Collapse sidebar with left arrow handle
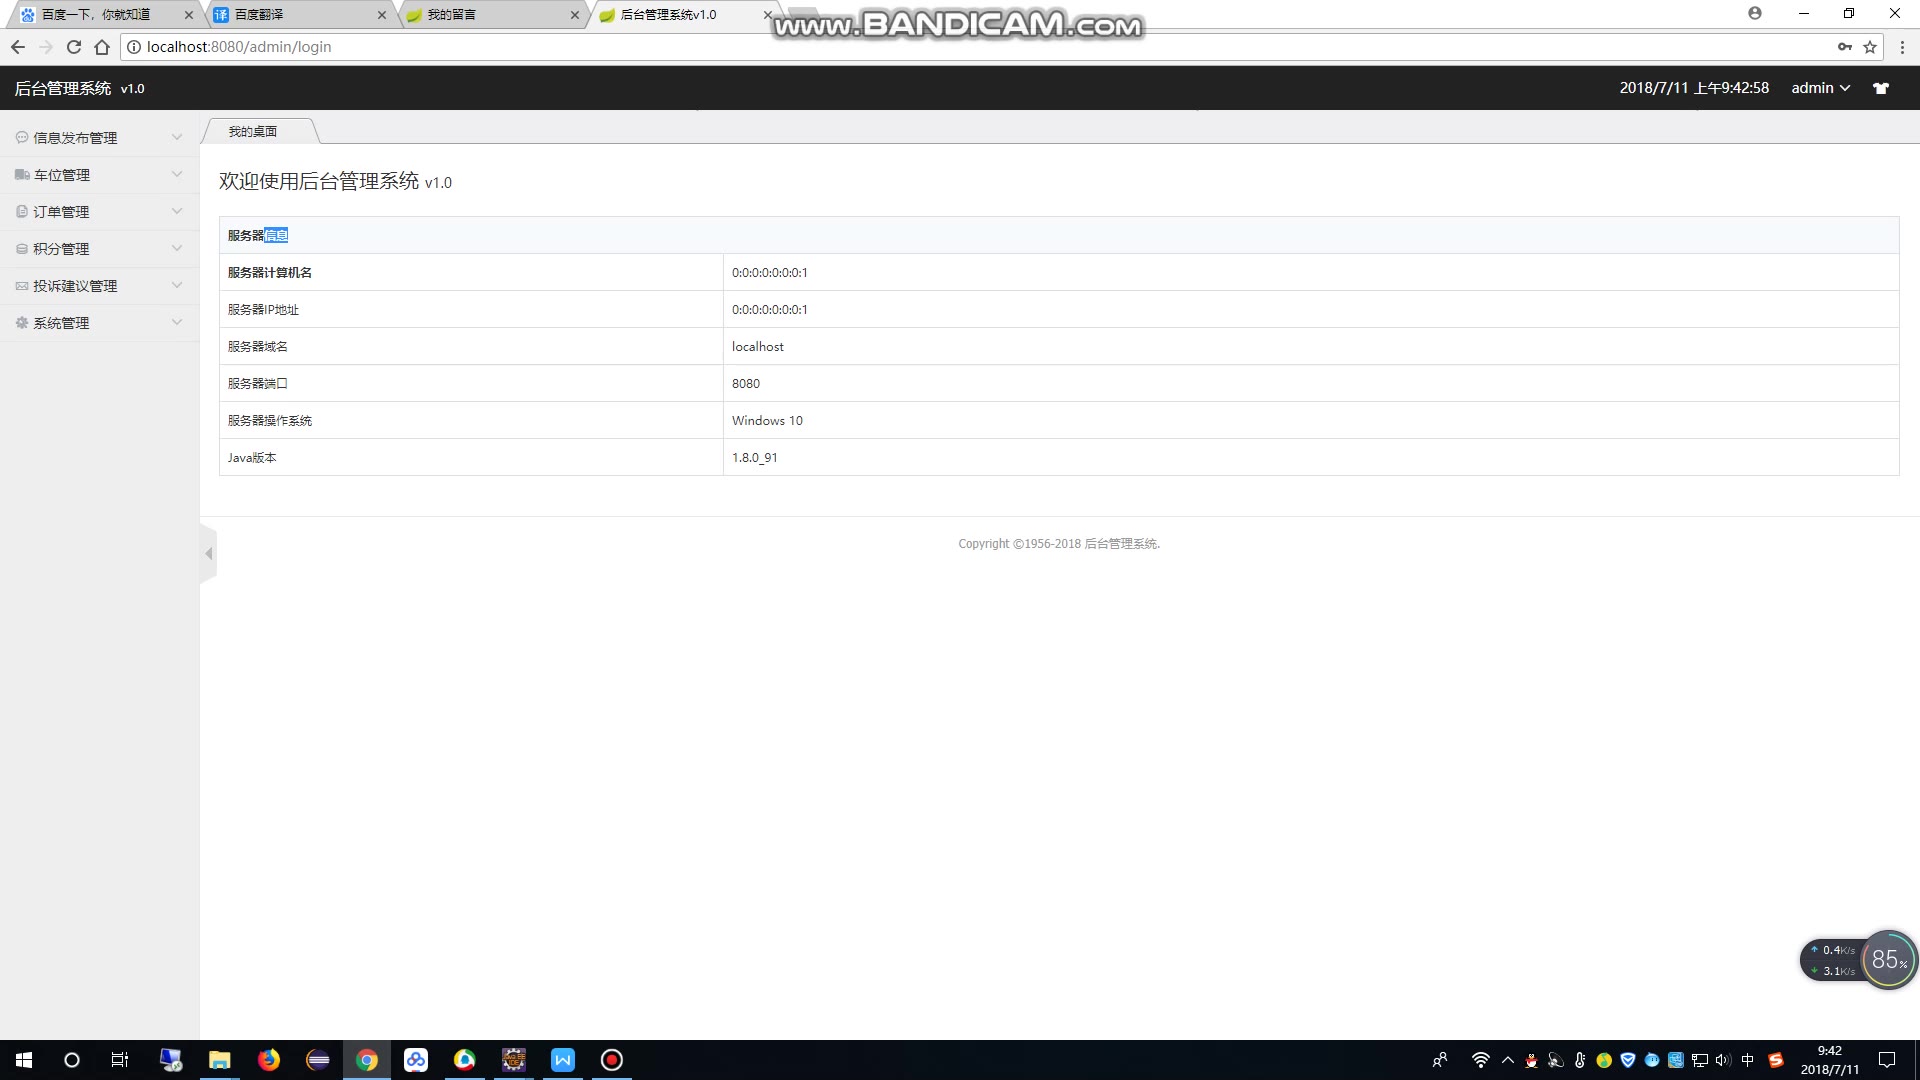The image size is (1920, 1080). (x=208, y=553)
